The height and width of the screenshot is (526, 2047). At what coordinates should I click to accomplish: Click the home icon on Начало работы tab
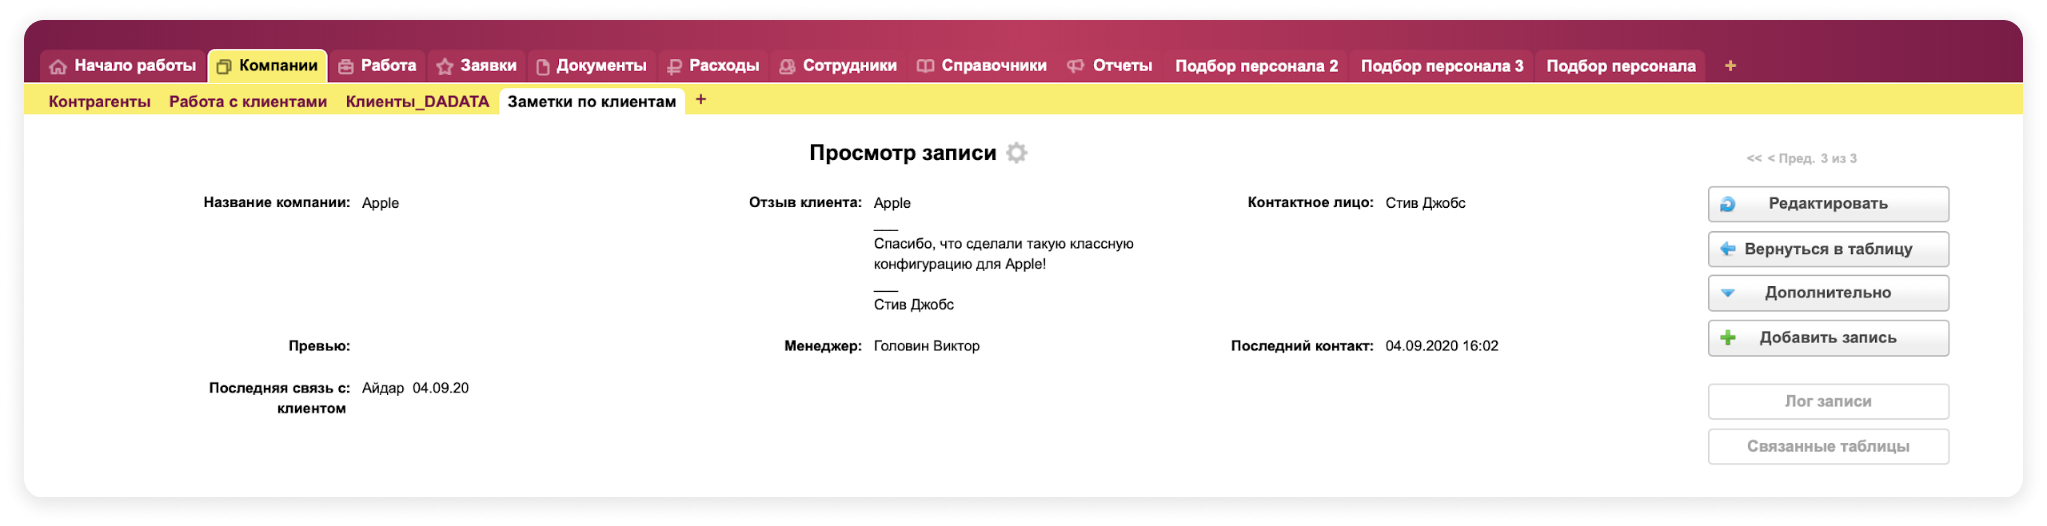click(58, 67)
